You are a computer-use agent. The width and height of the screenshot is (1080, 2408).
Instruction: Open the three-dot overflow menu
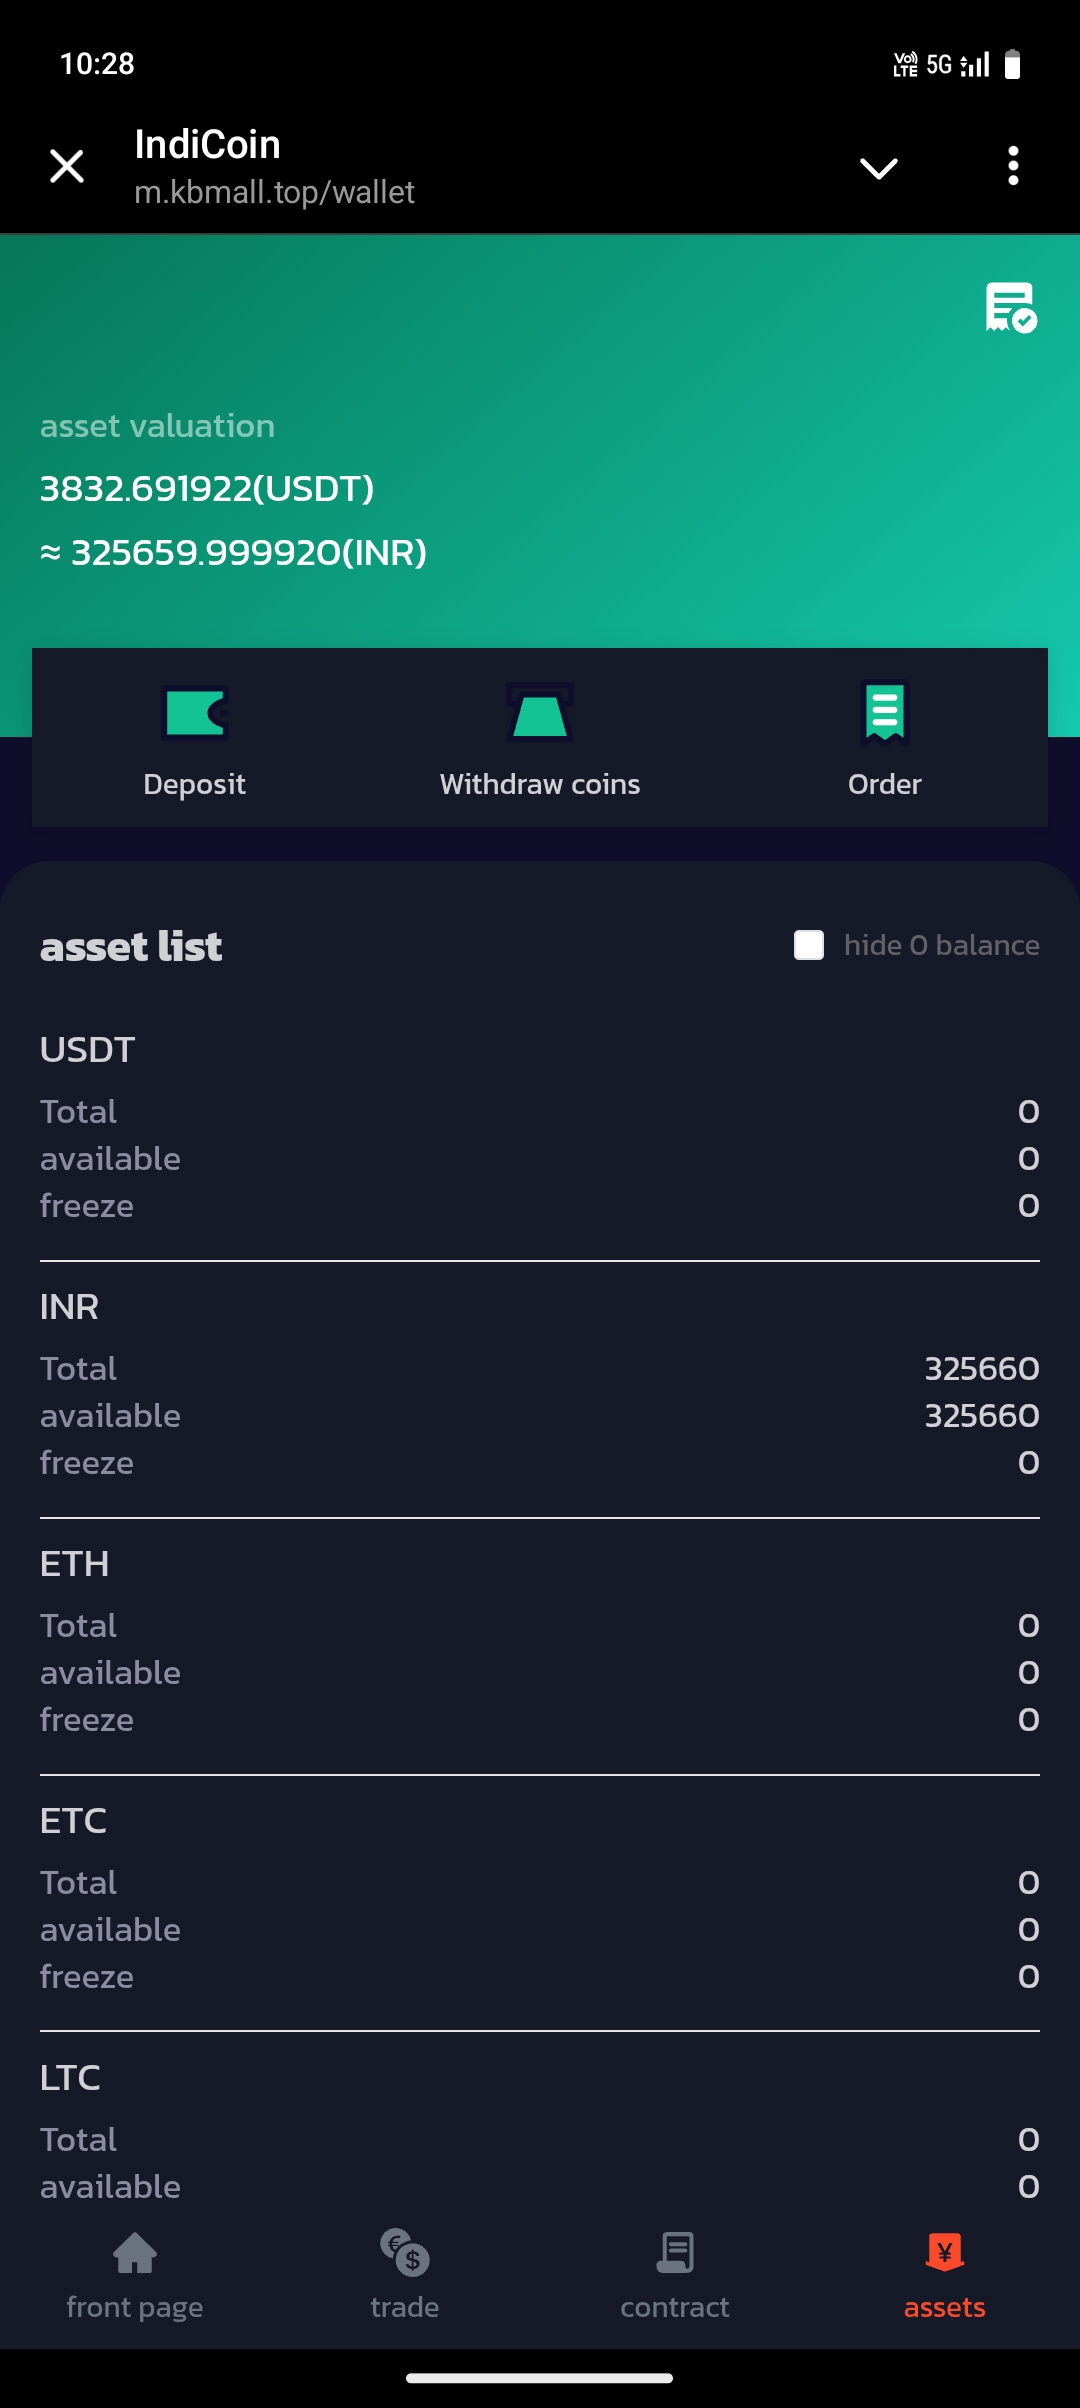[1013, 167]
